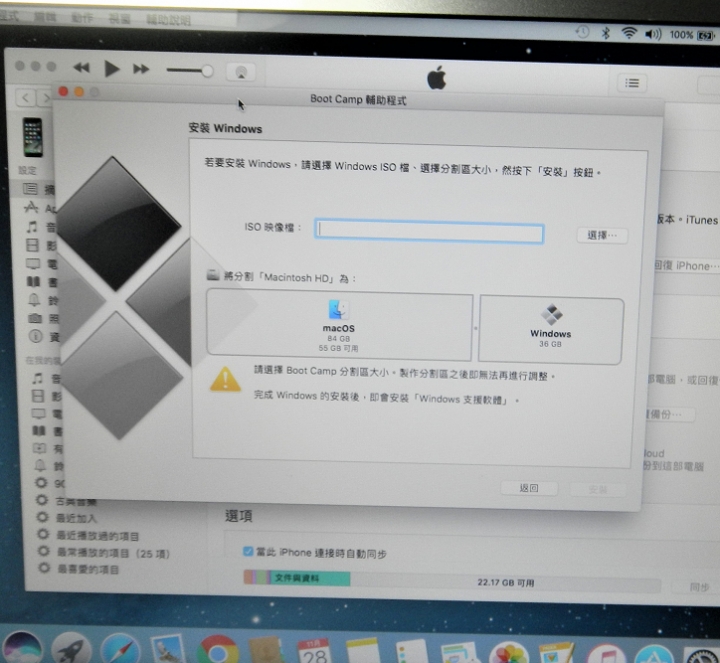Open the 視窗 menu in the menu bar
The image size is (720, 663).
(x=119, y=19)
